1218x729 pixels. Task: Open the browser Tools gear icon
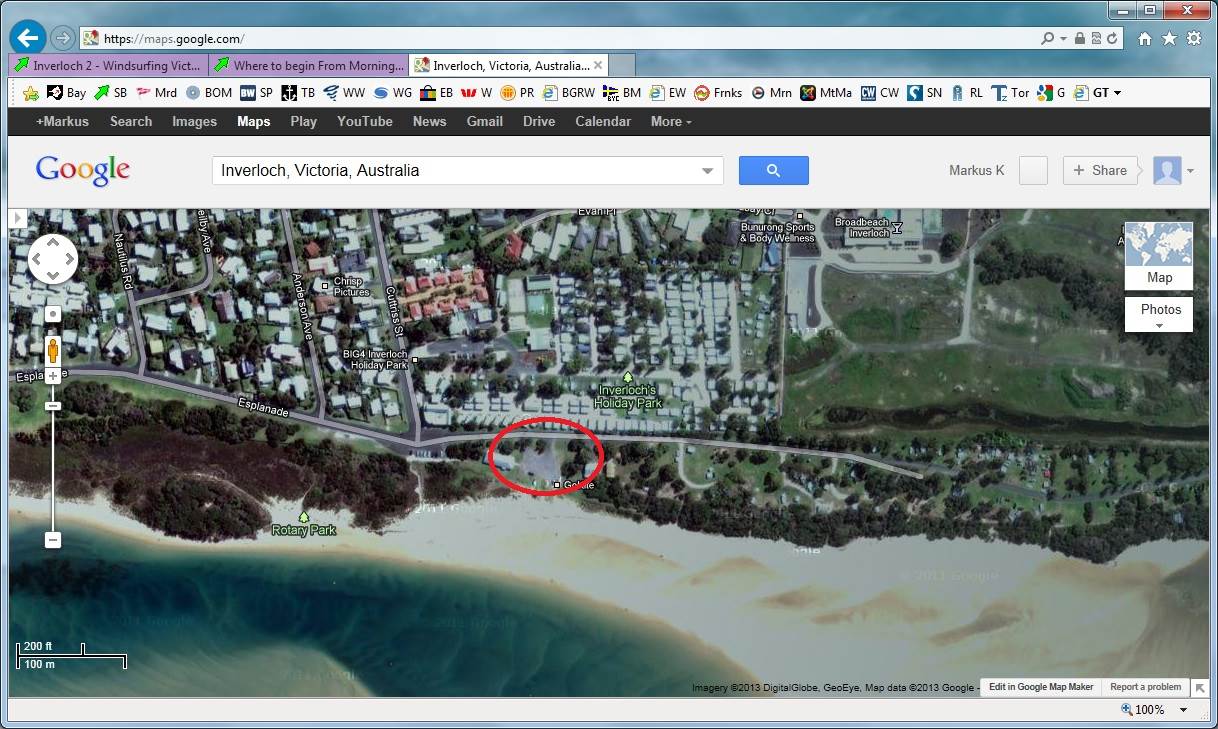(x=1194, y=38)
